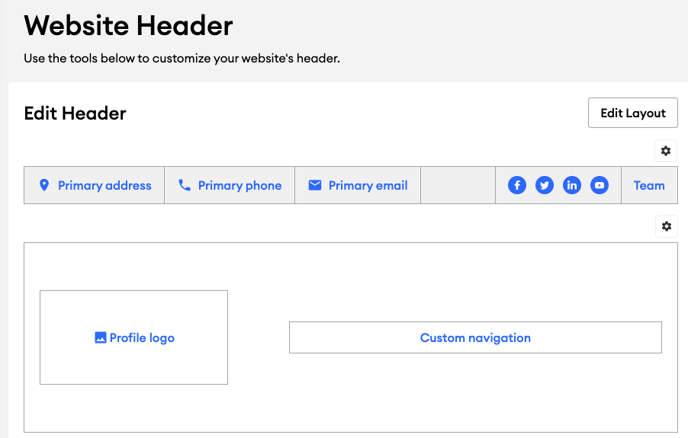Click the Website Header page title
Screen dimensions: 688x438
coord(128,25)
